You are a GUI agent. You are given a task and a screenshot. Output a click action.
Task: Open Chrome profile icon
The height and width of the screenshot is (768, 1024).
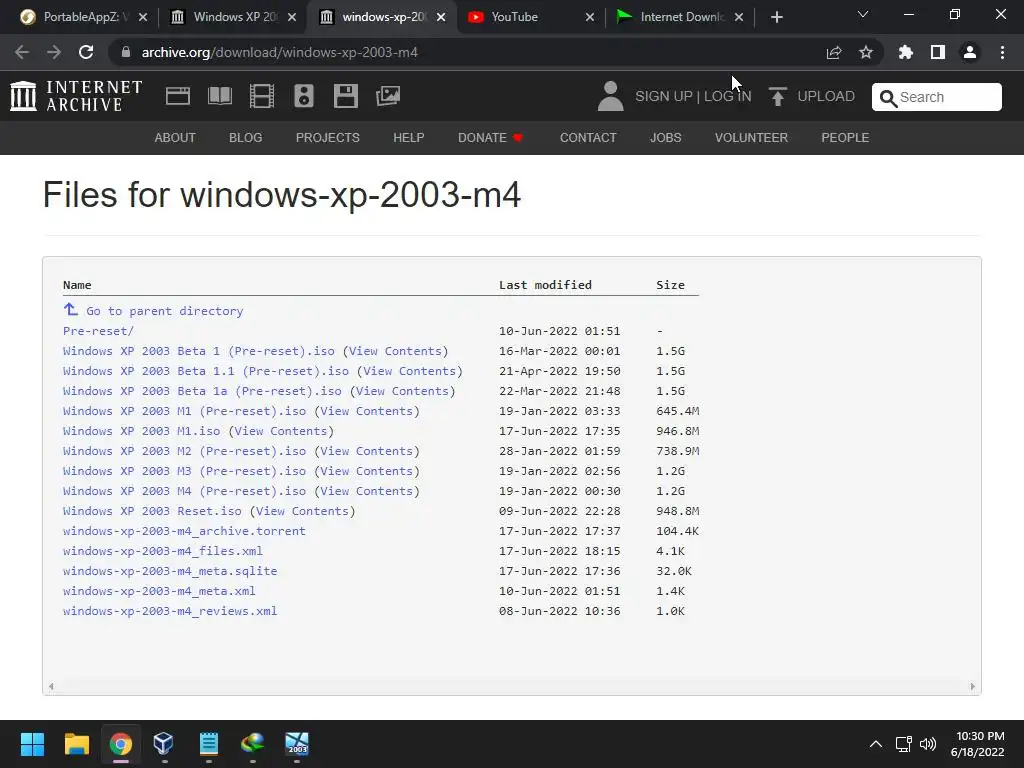pyautogui.click(x=970, y=52)
